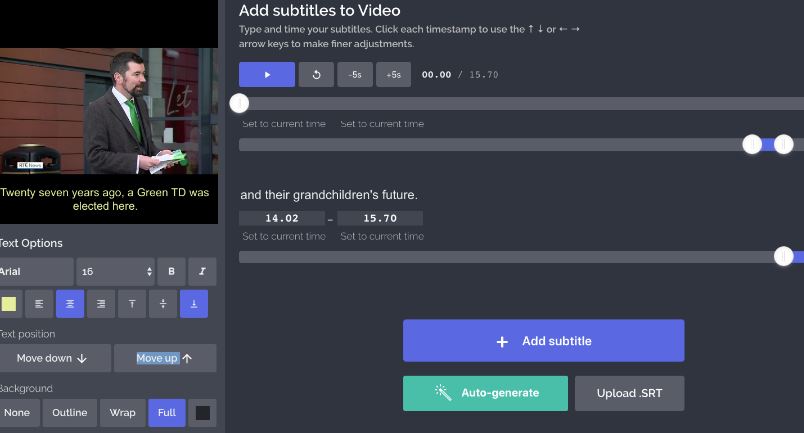The width and height of the screenshot is (804, 433).
Task: Open the dark background color swatch
Action: [x=203, y=412]
